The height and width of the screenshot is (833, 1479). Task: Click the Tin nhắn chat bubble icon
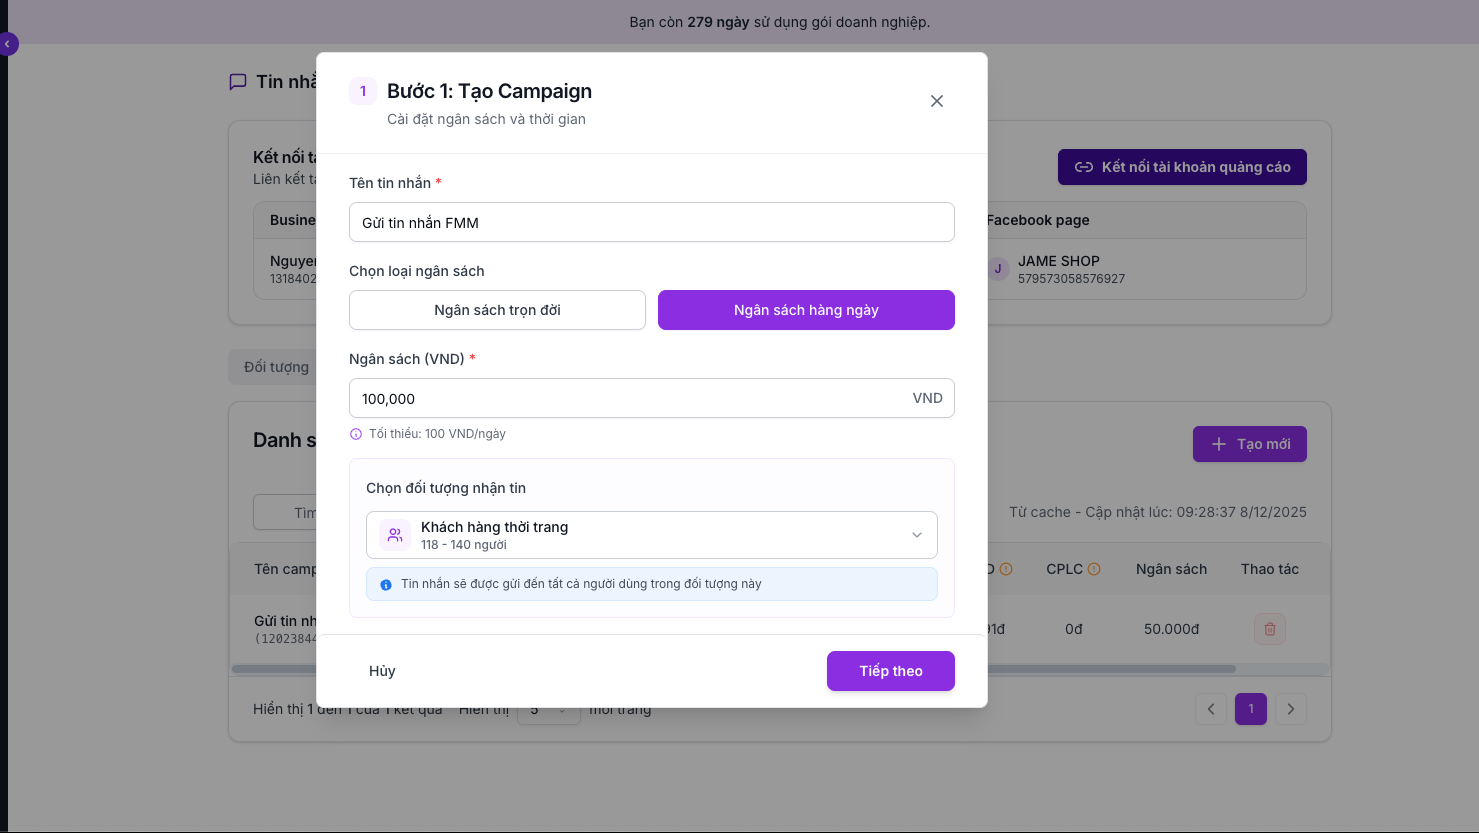click(238, 82)
